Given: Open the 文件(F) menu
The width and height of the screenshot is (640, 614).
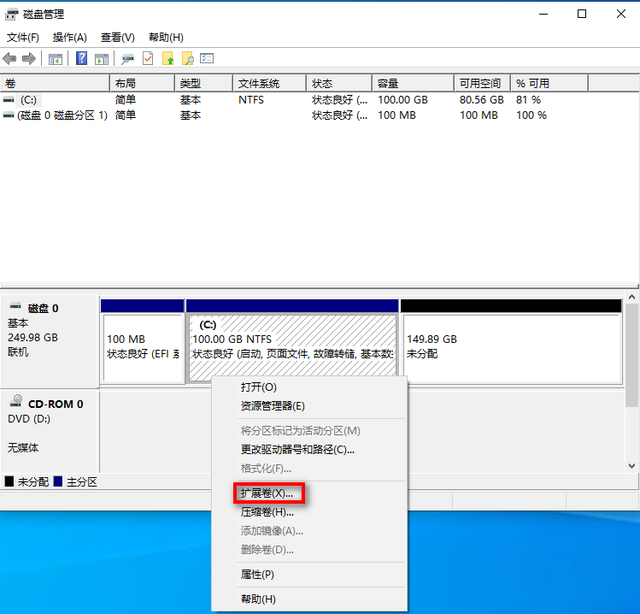Looking at the screenshot, I should pyautogui.click(x=23, y=37).
